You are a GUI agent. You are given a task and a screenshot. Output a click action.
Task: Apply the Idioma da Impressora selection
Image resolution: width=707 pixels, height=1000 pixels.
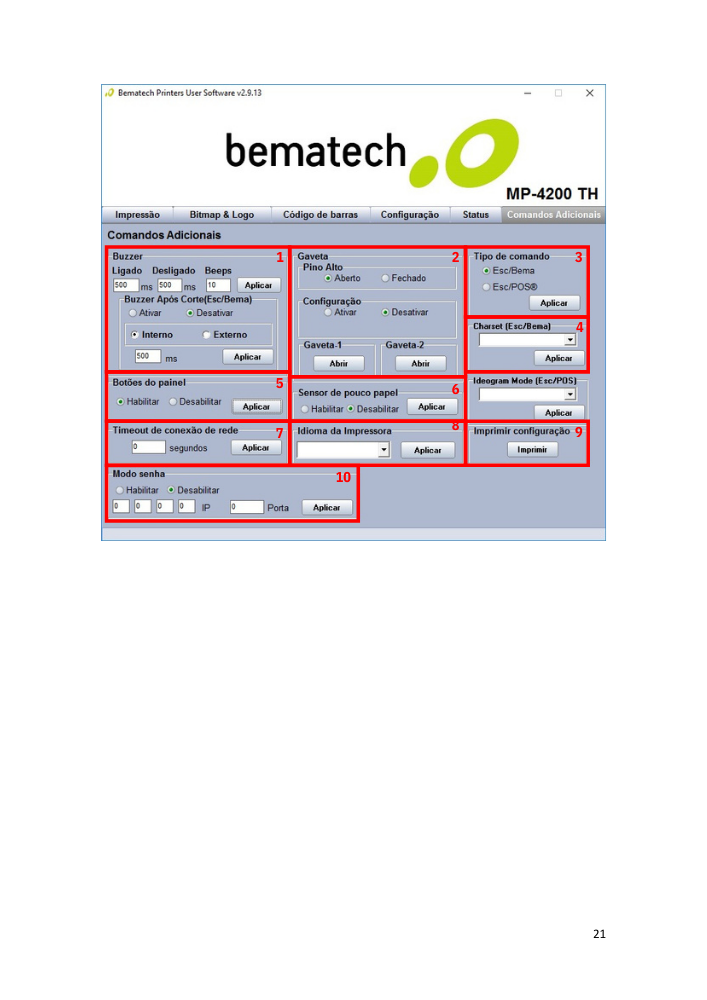pos(428,450)
